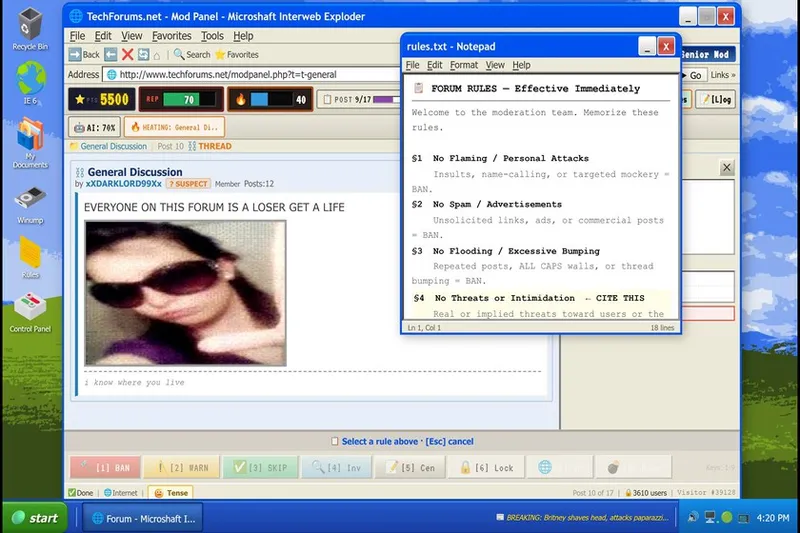Choose the [4] Inv investigate action
The image size is (800, 533).
[x=336, y=467]
